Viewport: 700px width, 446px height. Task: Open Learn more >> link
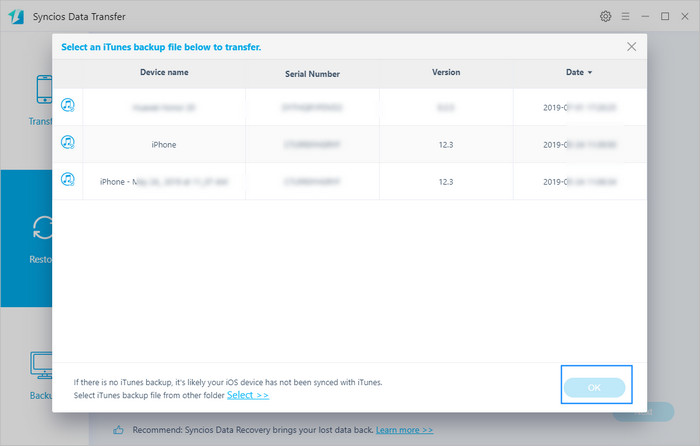[x=404, y=430]
